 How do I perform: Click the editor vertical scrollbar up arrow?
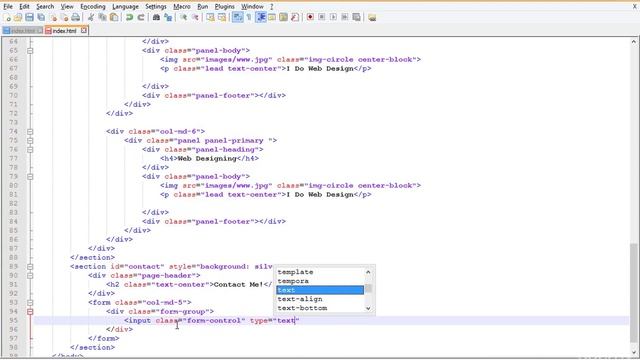[x=633, y=41]
